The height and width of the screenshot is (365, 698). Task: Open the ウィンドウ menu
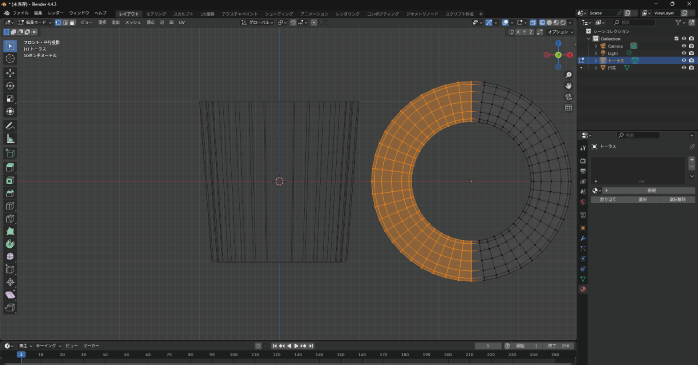click(79, 13)
